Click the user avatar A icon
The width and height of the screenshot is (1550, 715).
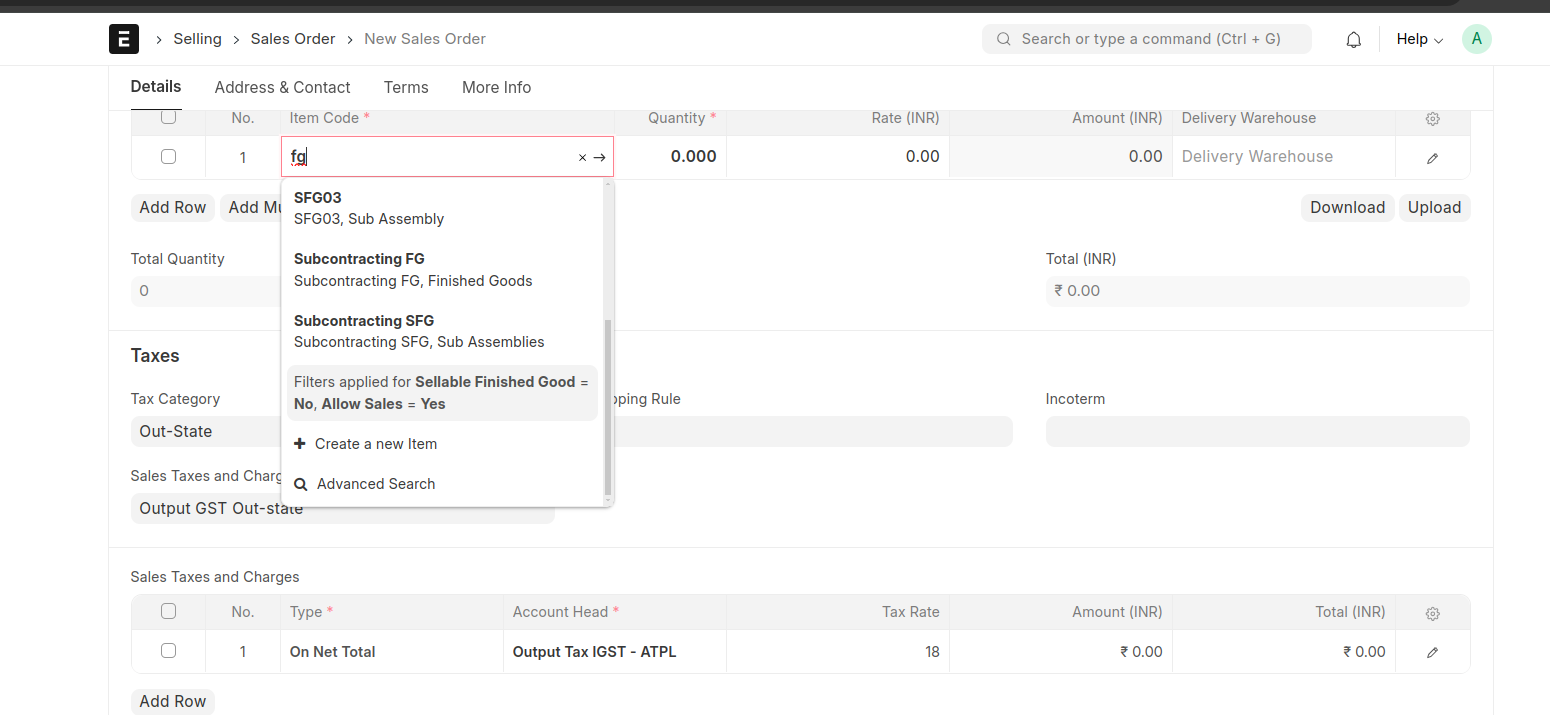point(1476,39)
